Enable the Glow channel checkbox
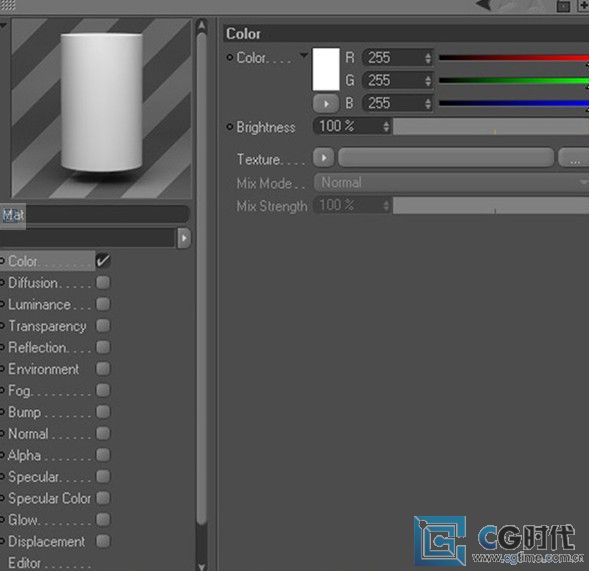This screenshot has height=571, width=589. point(103,520)
